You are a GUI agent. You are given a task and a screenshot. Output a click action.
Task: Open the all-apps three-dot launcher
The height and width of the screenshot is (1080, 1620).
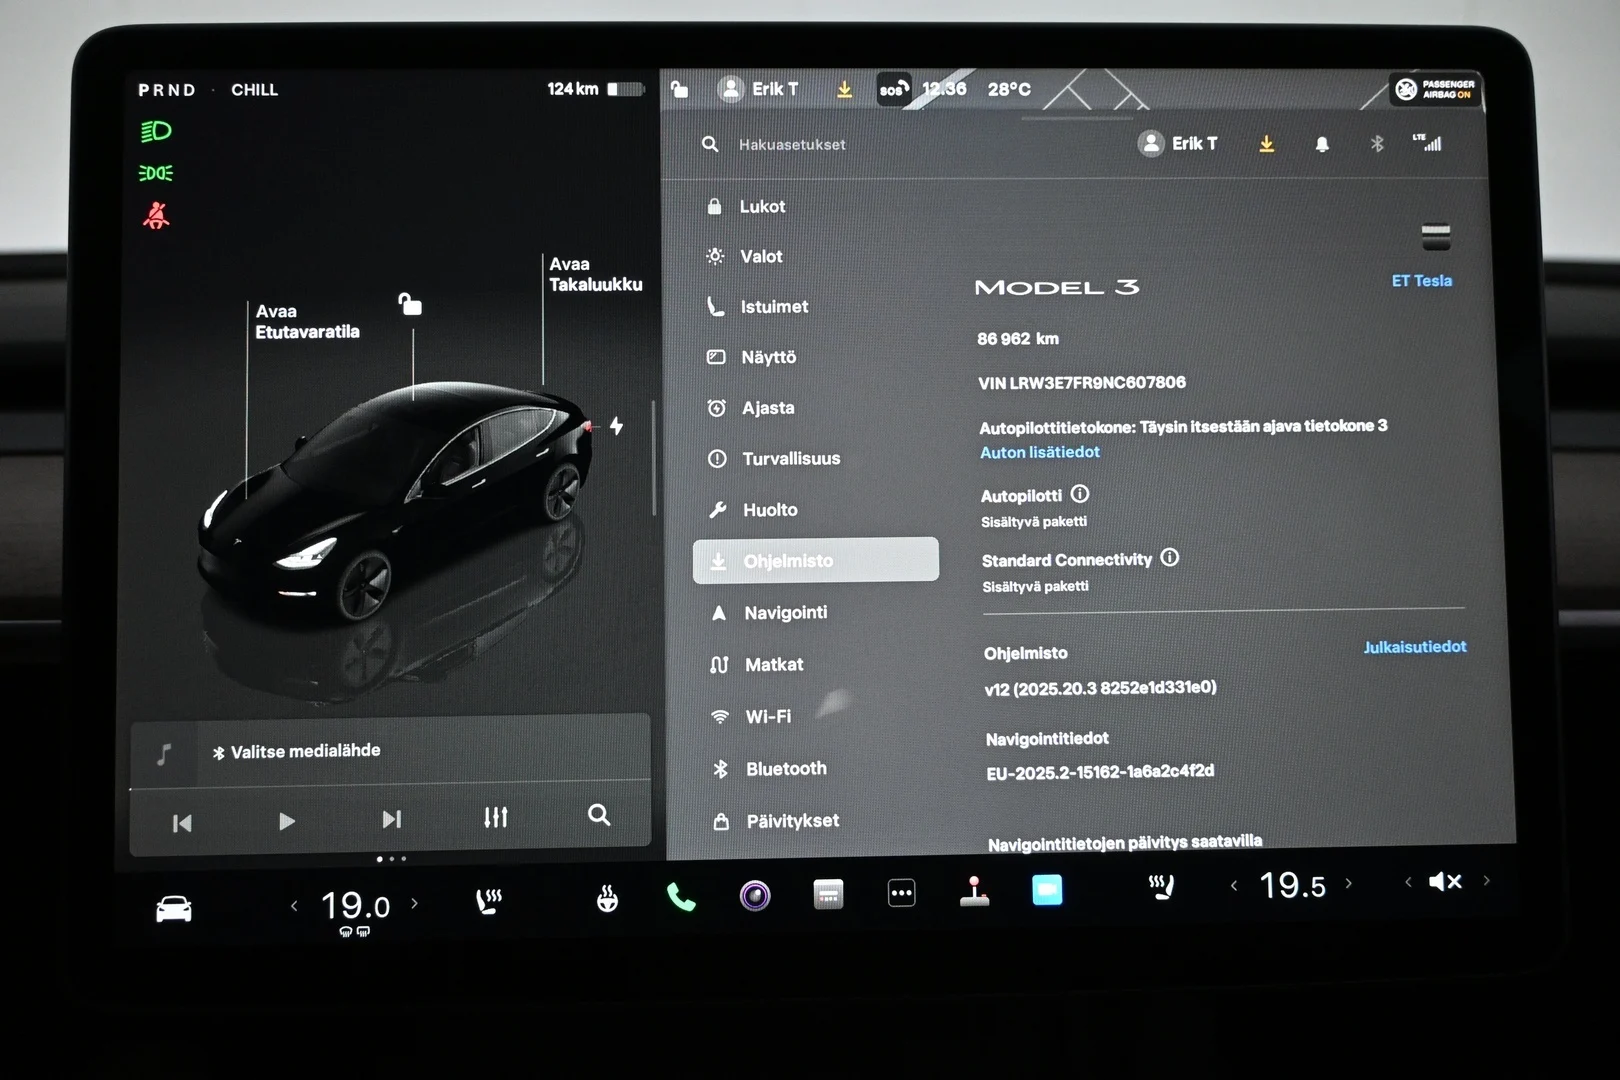(901, 893)
